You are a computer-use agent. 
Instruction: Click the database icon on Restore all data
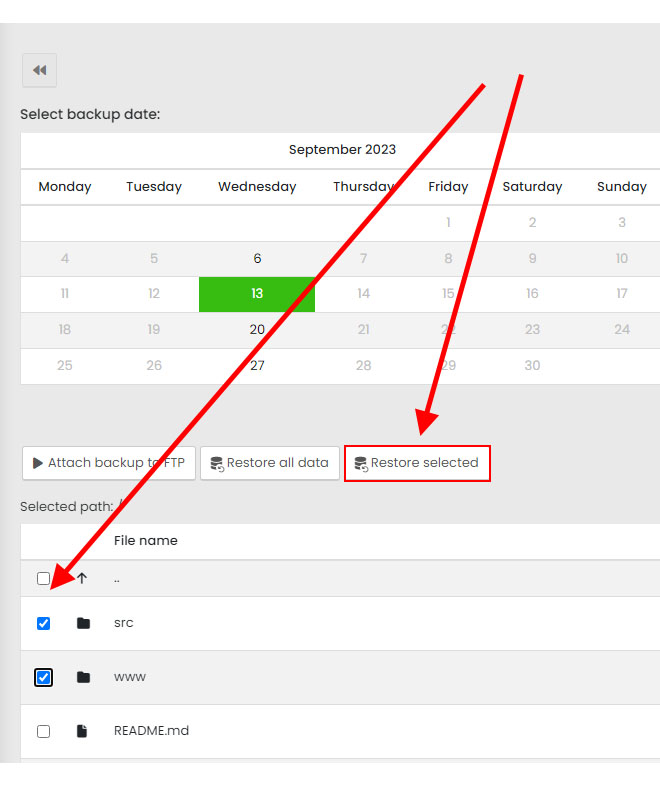click(216, 463)
